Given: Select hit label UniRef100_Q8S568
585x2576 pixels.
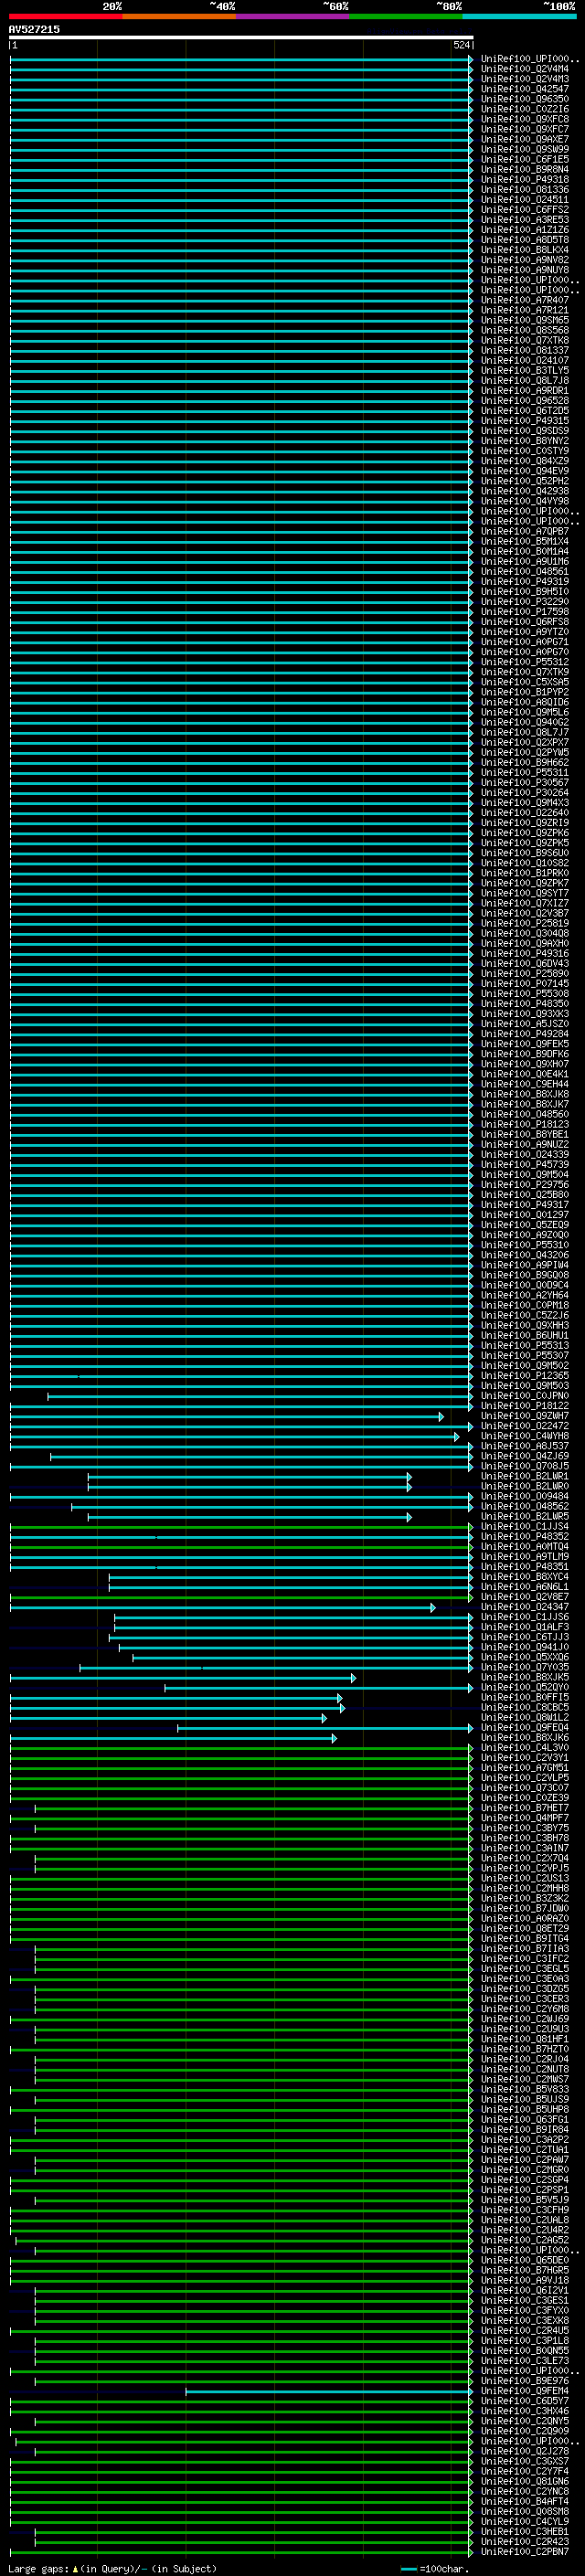Looking at the screenshot, I should pyautogui.click(x=525, y=330).
